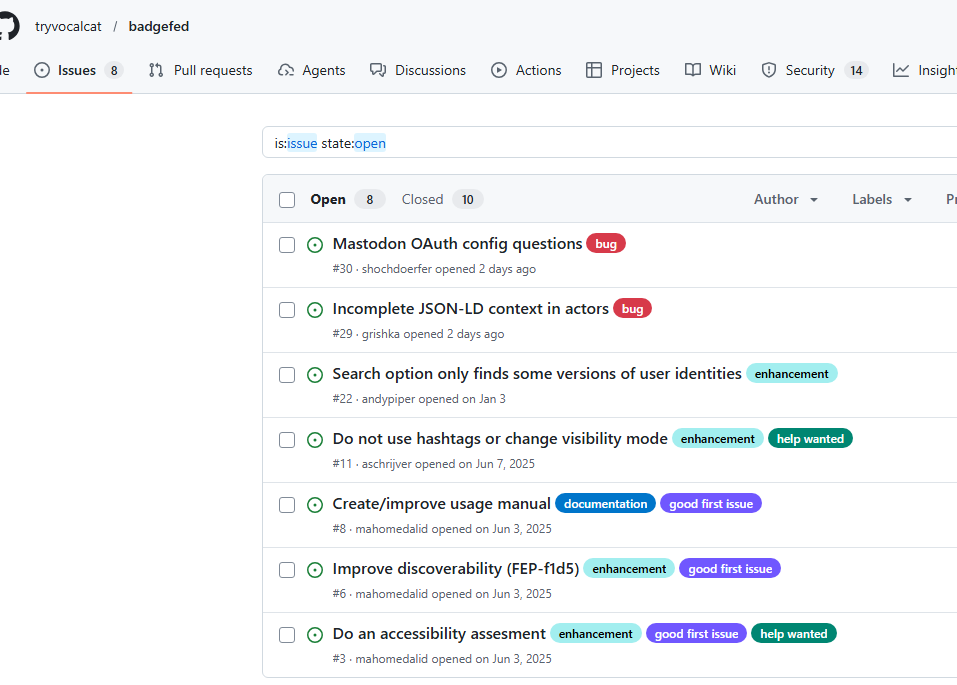Click the Actions play-circle icon
This screenshot has height=685, width=957.
499,70
